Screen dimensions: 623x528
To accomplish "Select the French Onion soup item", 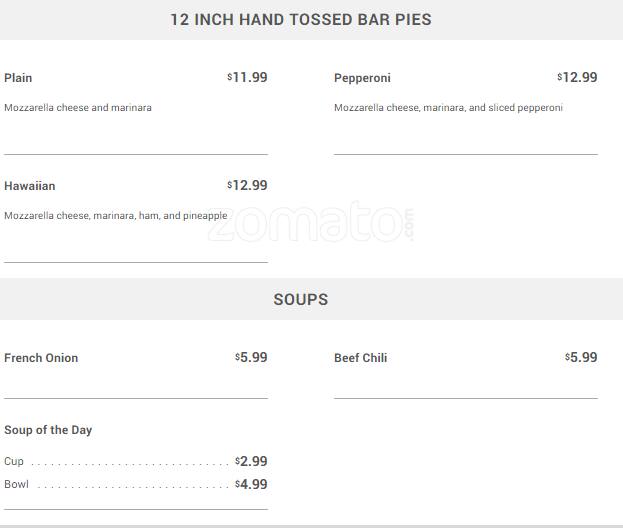I will click(x=41, y=358).
